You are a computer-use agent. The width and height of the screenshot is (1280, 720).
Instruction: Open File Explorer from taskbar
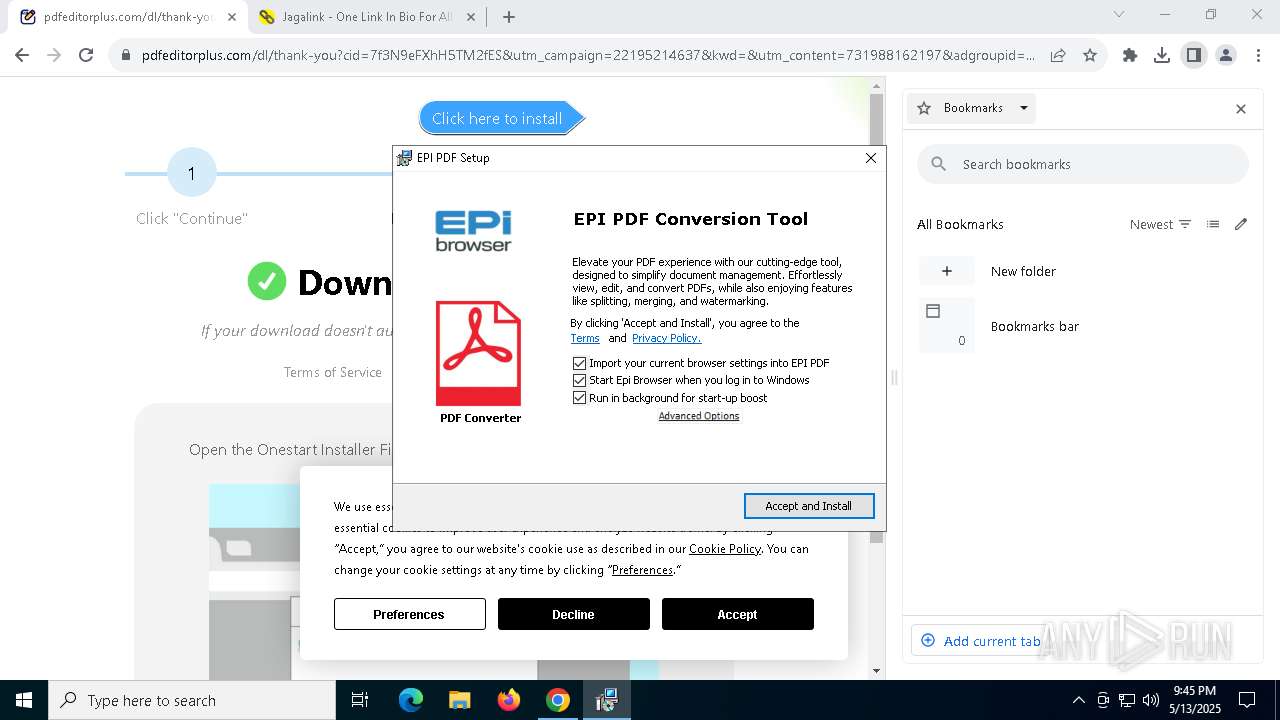(x=459, y=700)
